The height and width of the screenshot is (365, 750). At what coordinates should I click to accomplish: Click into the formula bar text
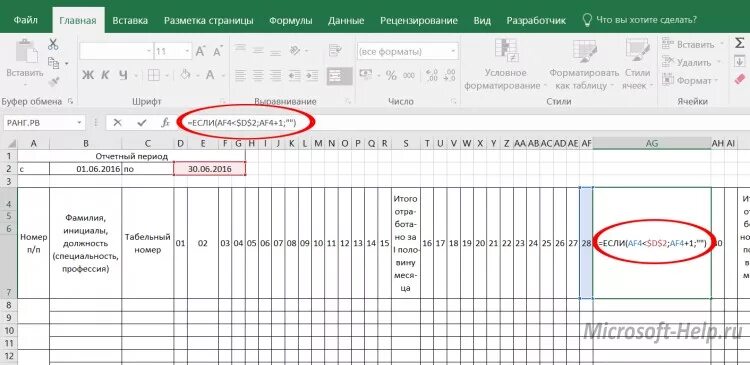point(242,123)
